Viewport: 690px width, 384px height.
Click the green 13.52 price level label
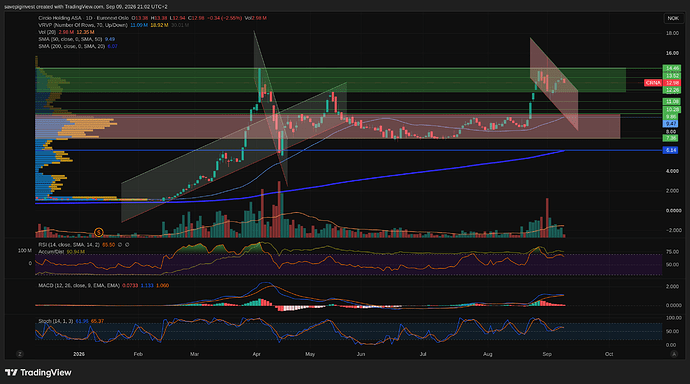click(x=672, y=76)
